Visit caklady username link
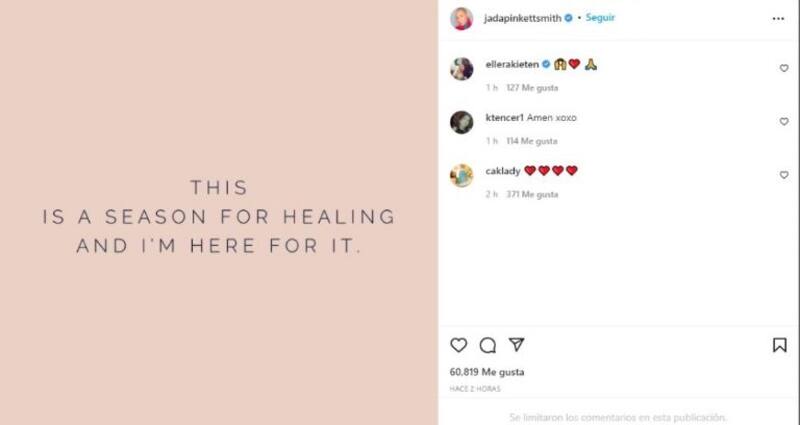800x425 pixels. click(503, 171)
